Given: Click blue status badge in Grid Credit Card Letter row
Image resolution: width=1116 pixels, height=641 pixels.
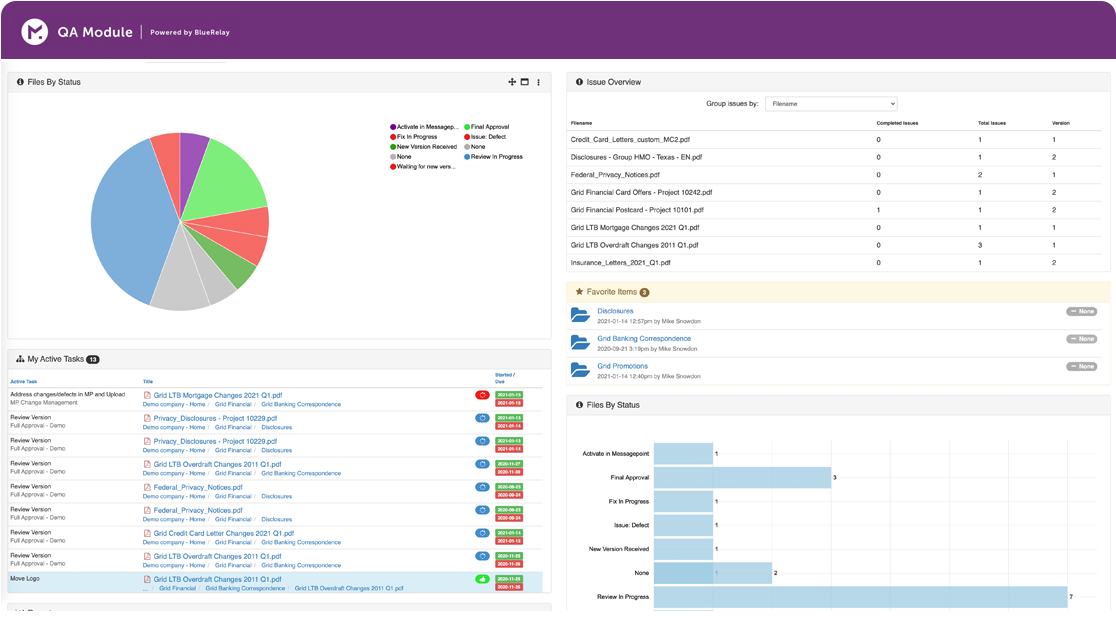Looking at the screenshot, I should click(482, 533).
